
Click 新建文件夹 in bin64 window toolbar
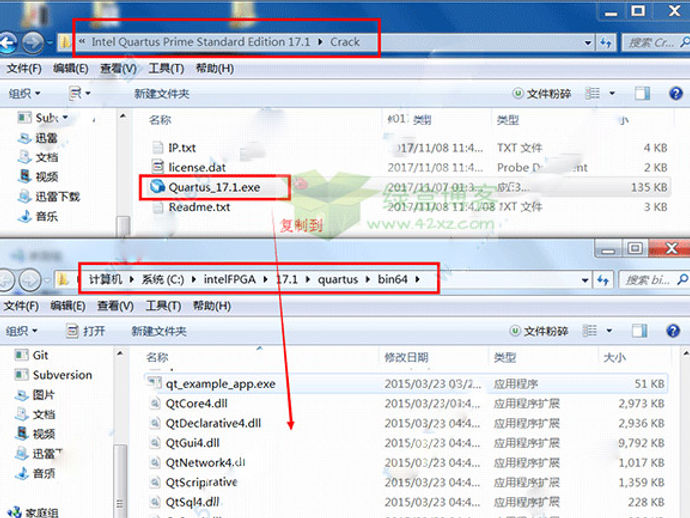coord(159,331)
